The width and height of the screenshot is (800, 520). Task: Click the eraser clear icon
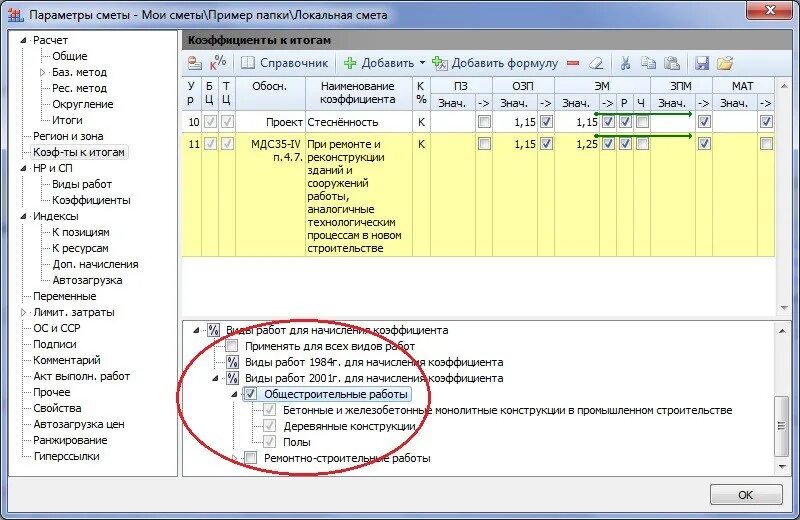pos(596,63)
